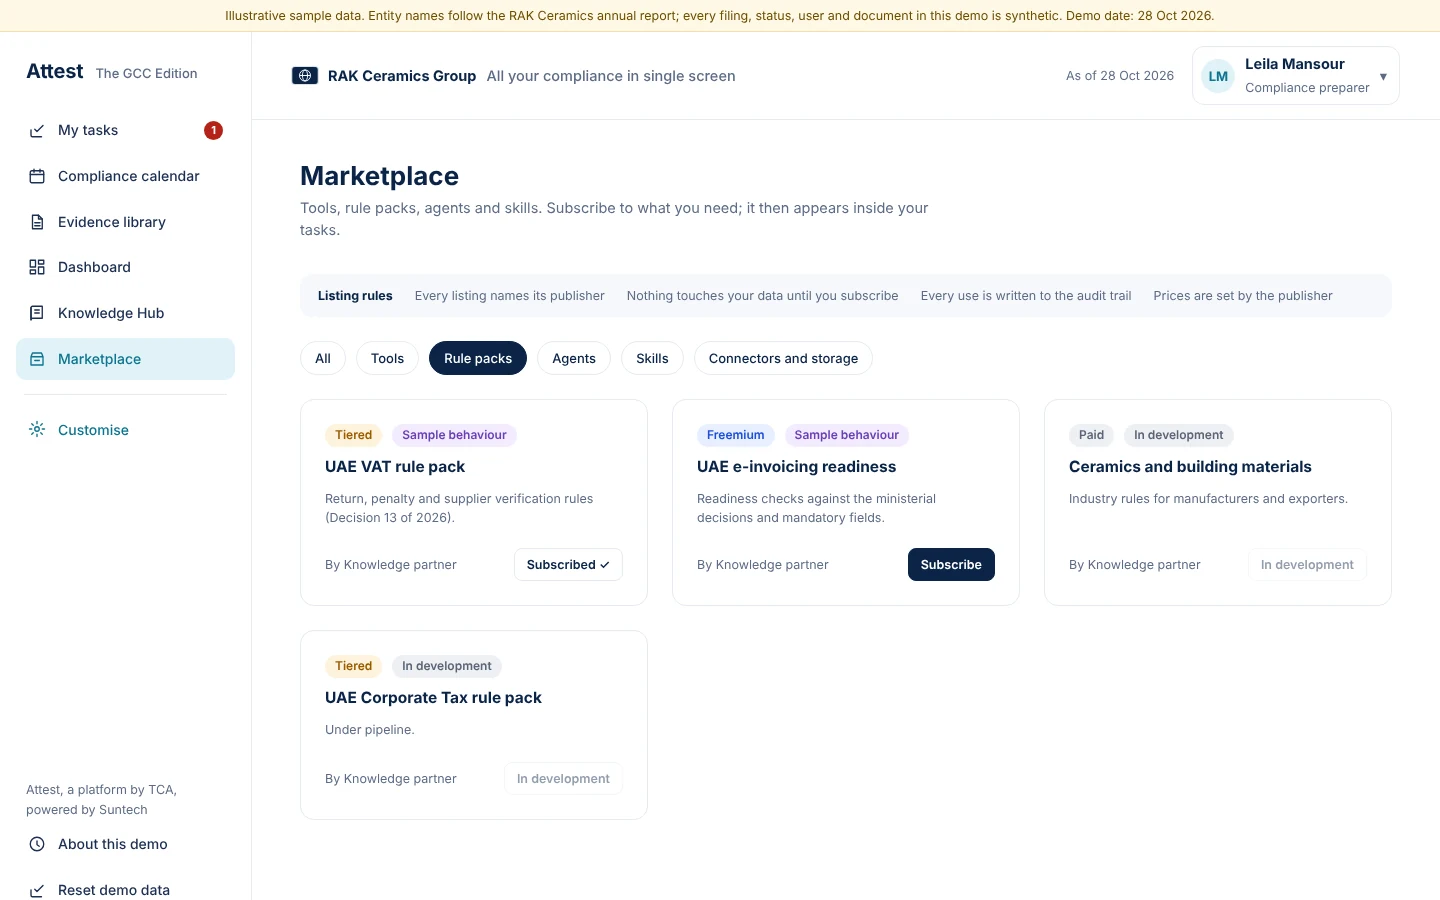The image size is (1440, 900).
Task: Subscribe to UAE e-invoicing readiness
Action: pyautogui.click(x=951, y=565)
